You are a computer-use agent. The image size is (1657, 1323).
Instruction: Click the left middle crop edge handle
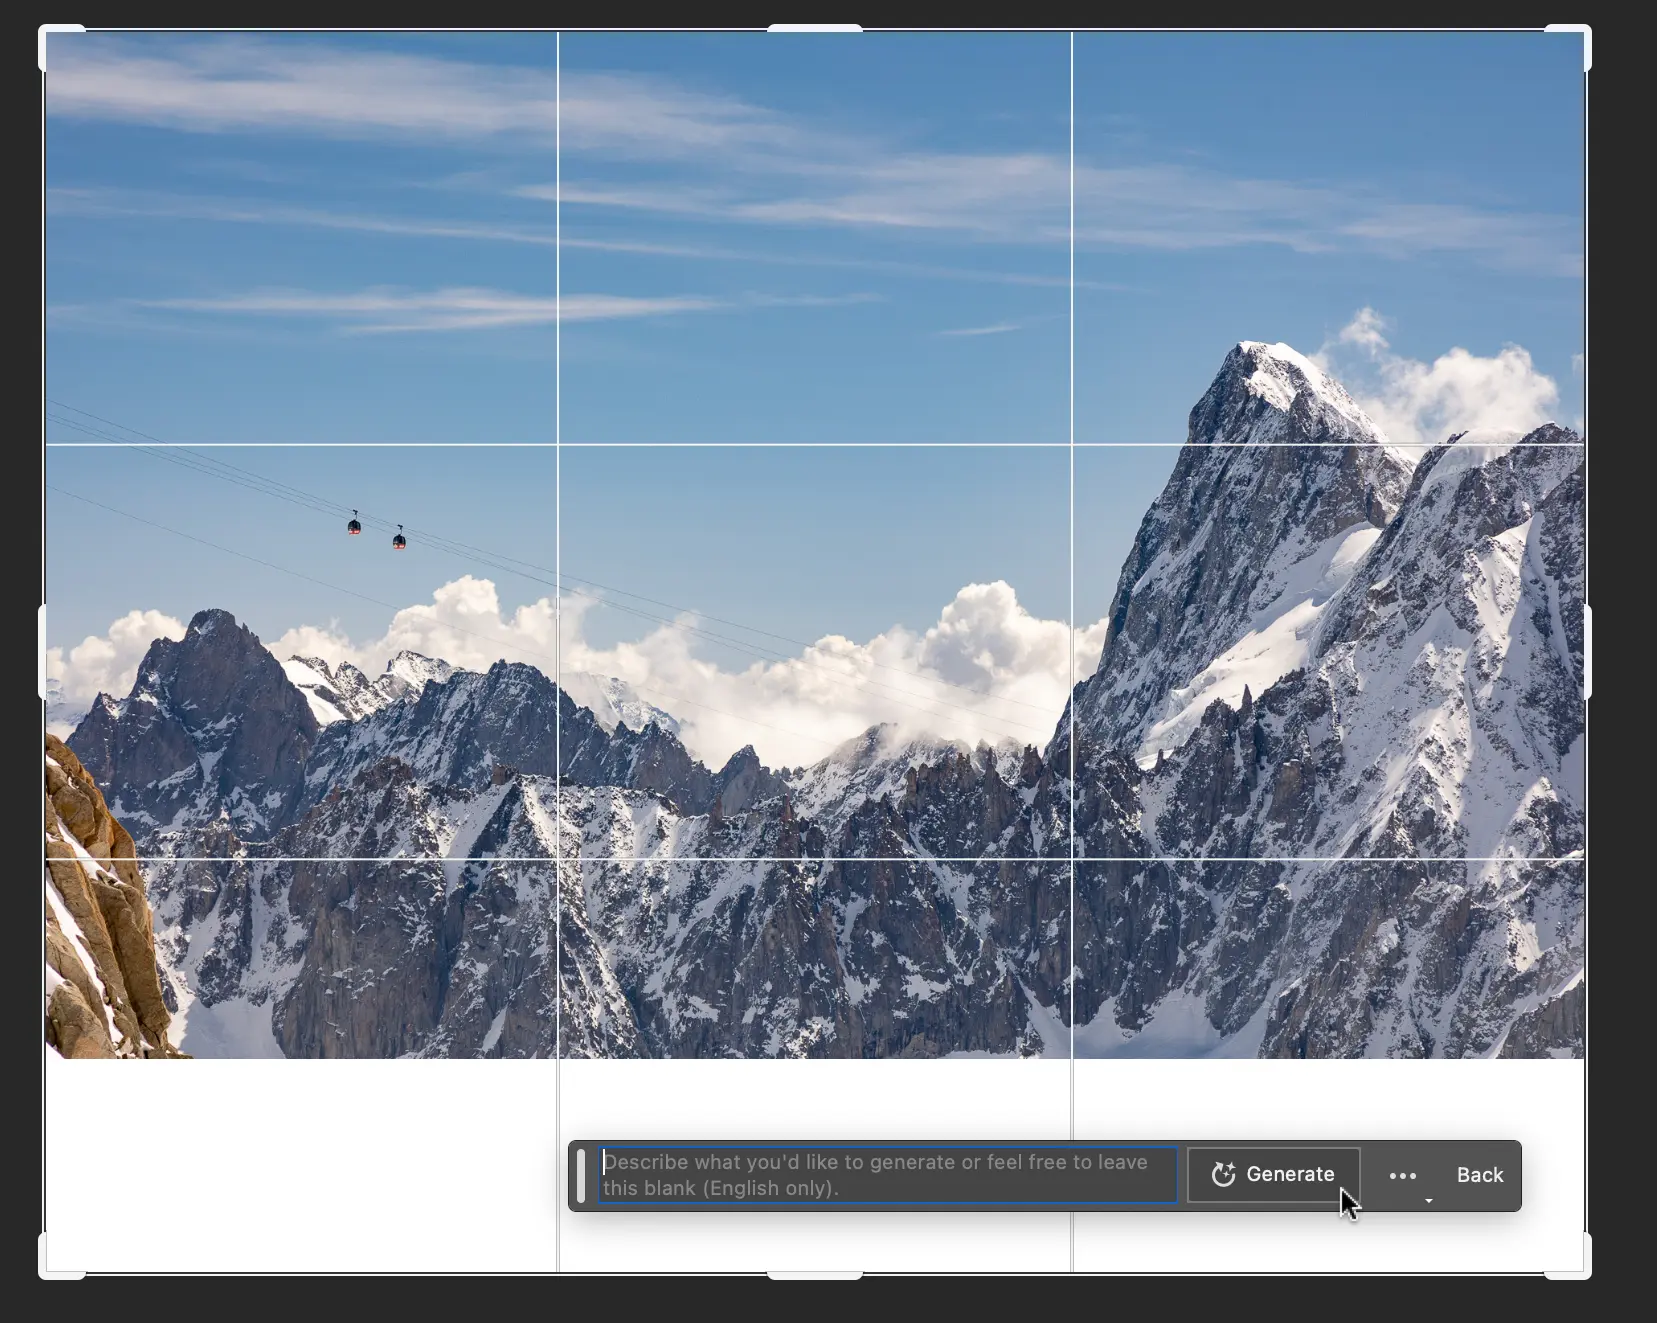(42, 652)
